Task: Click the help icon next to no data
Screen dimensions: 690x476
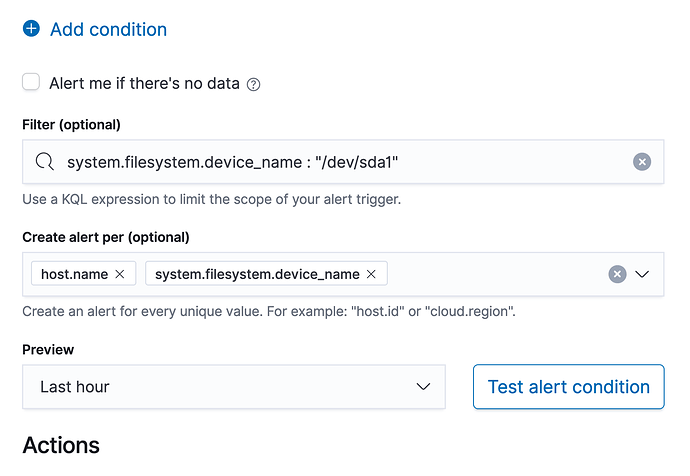Action: point(254,84)
